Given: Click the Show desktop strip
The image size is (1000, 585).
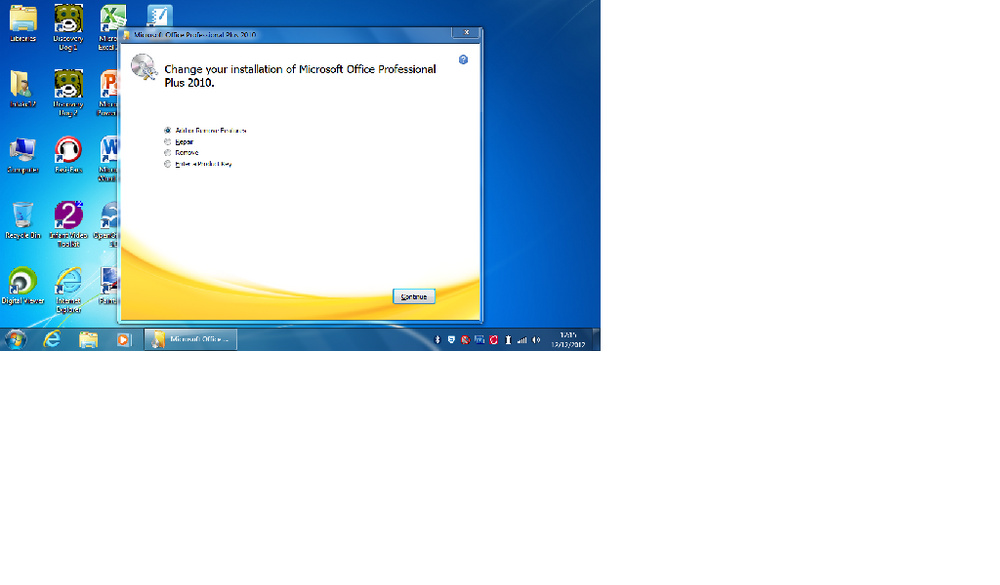Looking at the screenshot, I should [596, 339].
